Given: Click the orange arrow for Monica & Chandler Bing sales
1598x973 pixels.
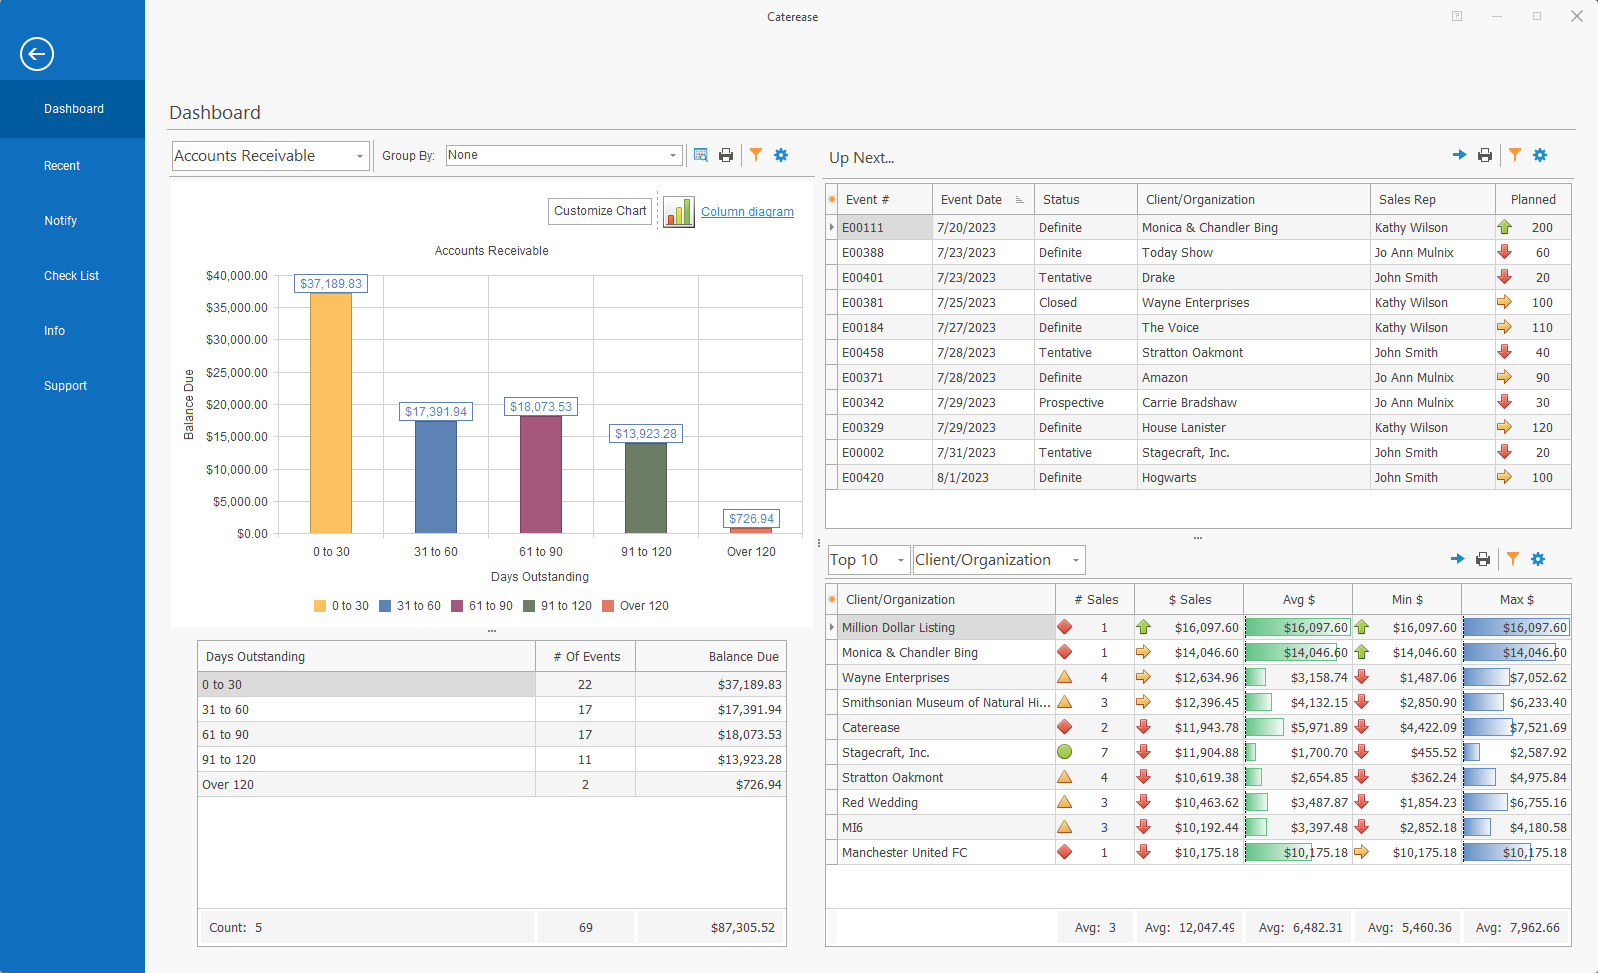Looking at the screenshot, I should [1143, 652].
